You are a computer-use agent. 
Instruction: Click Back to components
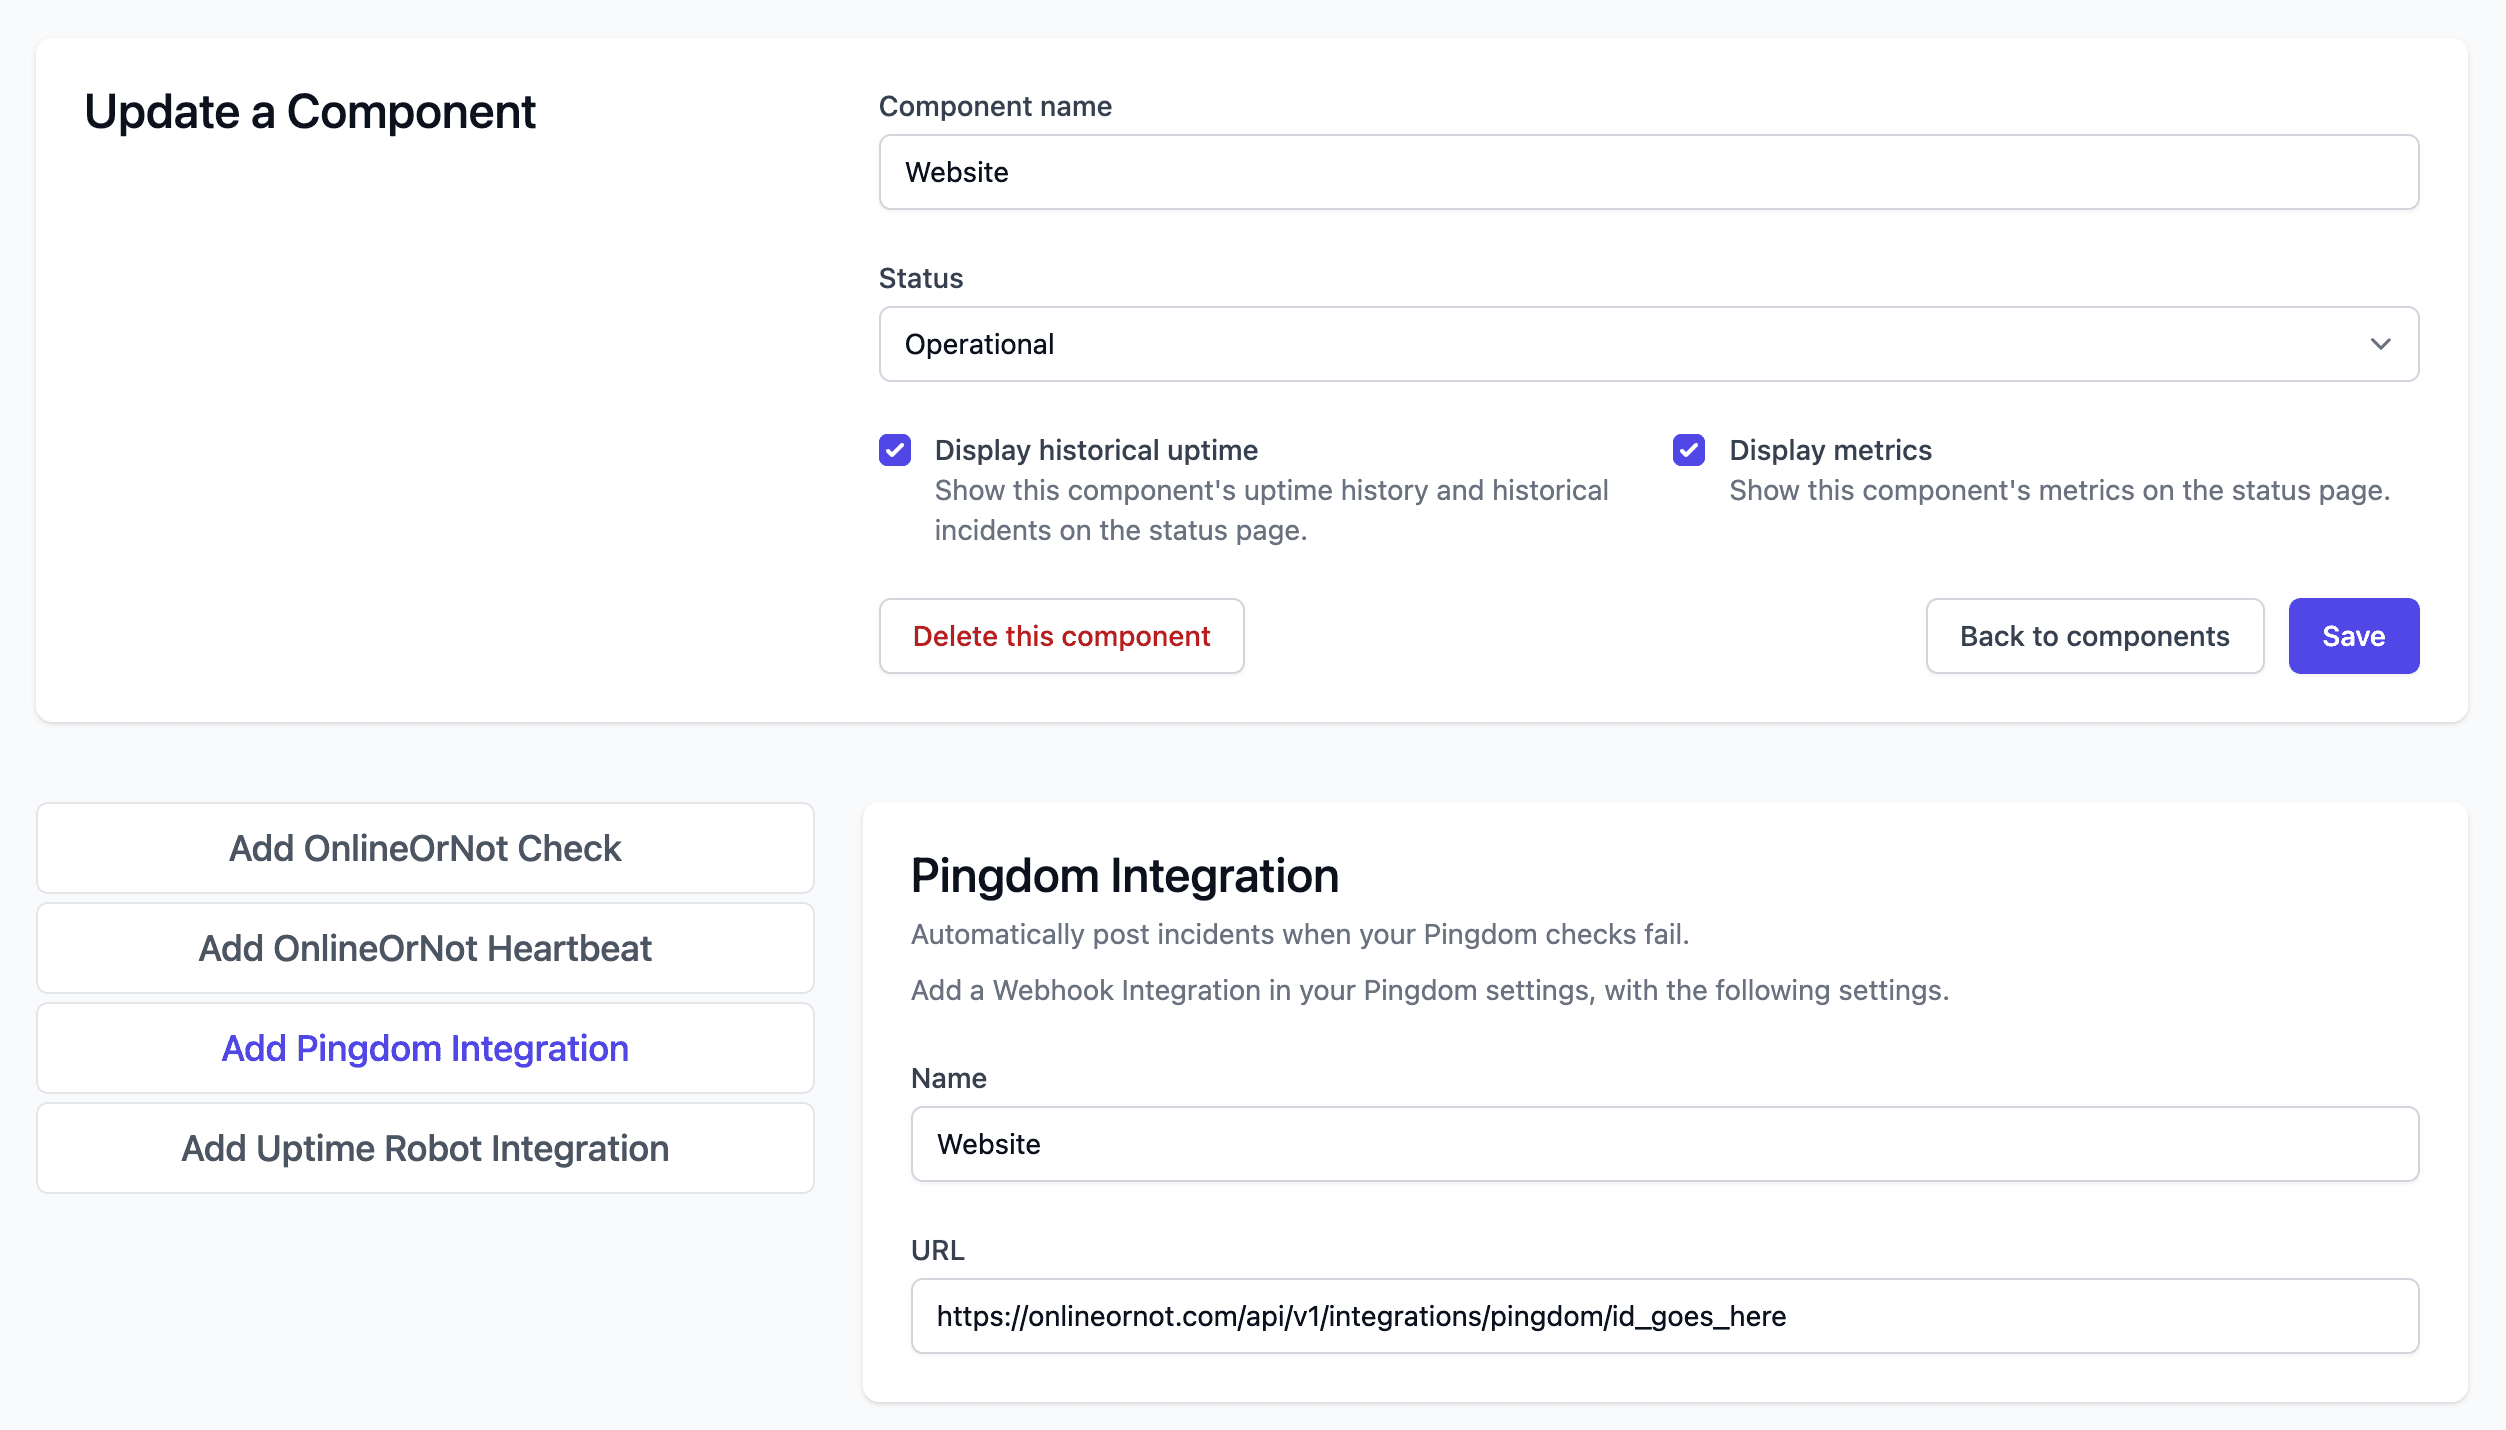(2095, 636)
